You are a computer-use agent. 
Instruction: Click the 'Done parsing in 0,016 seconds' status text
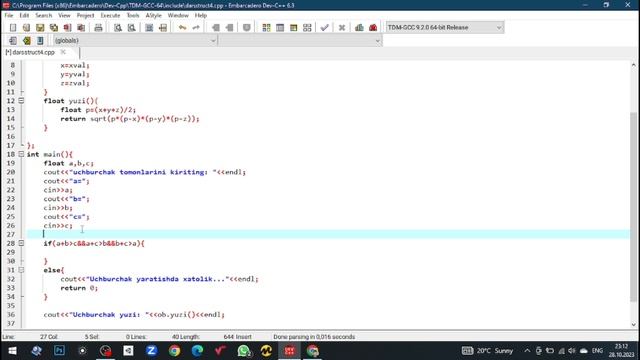click(314, 337)
